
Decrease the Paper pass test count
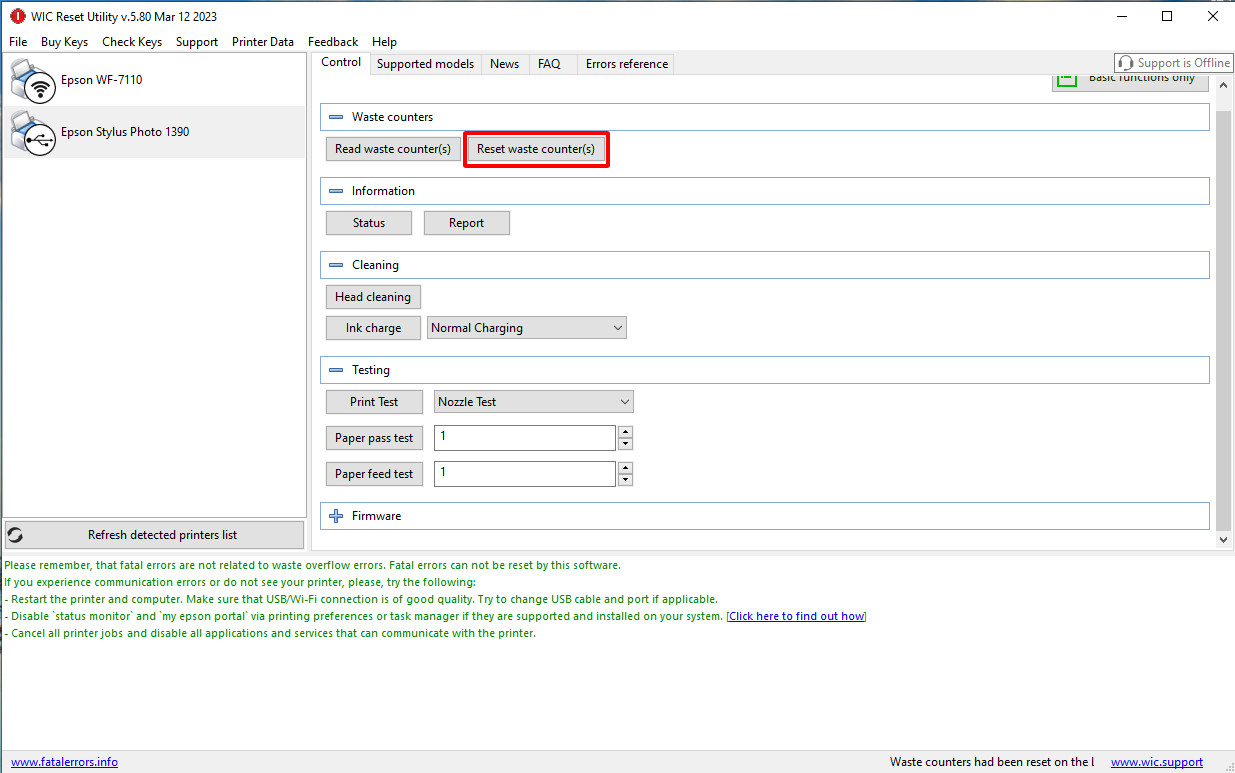(x=625, y=444)
